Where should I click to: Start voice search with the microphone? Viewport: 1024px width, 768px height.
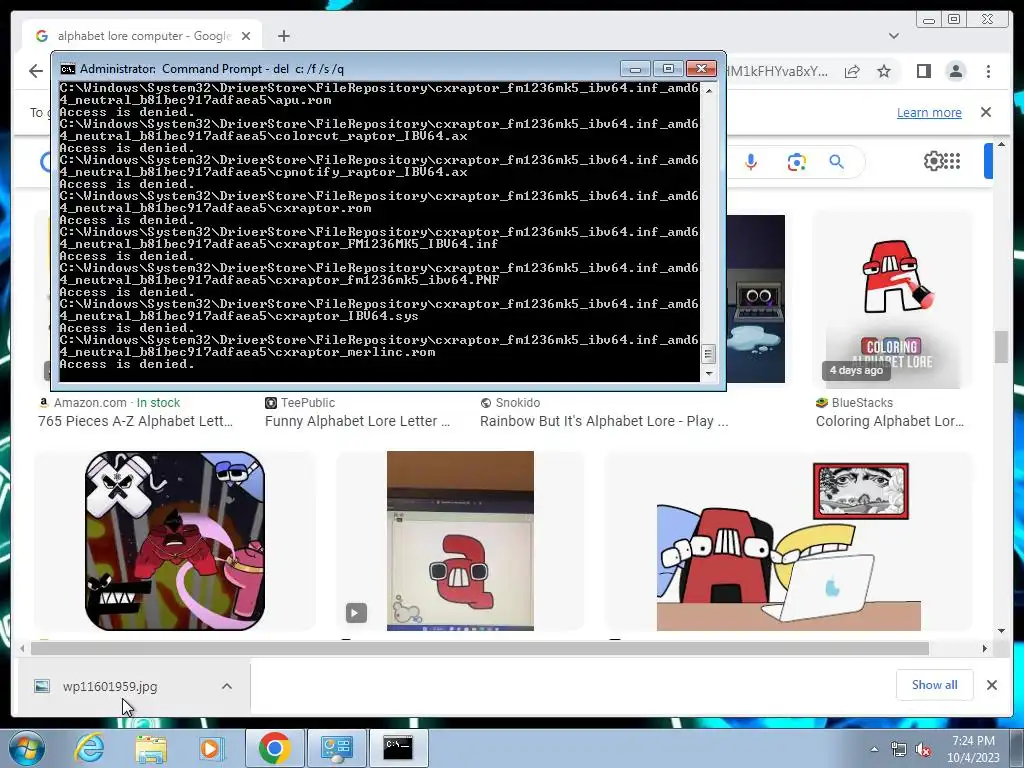tap(751, 161)
